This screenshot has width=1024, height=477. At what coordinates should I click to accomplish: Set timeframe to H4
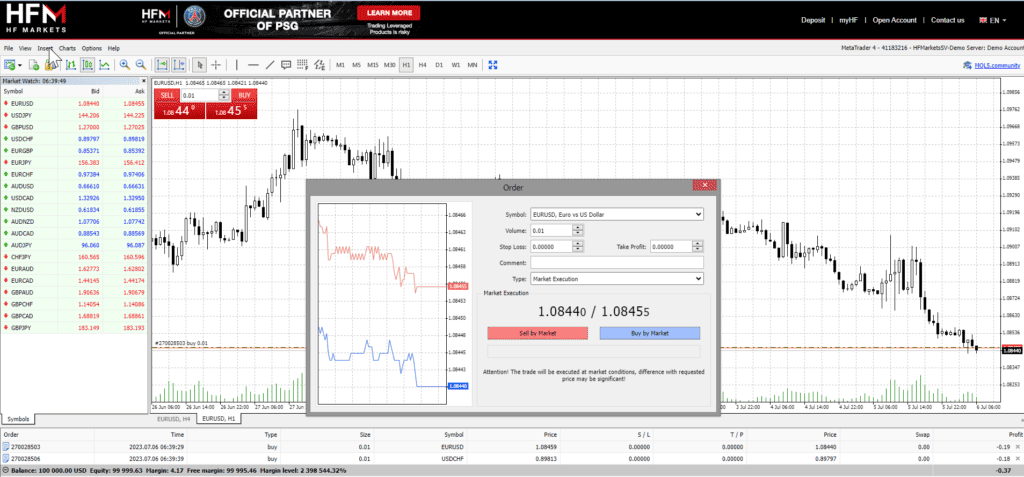pyautogui.click(x=423, y=65)
